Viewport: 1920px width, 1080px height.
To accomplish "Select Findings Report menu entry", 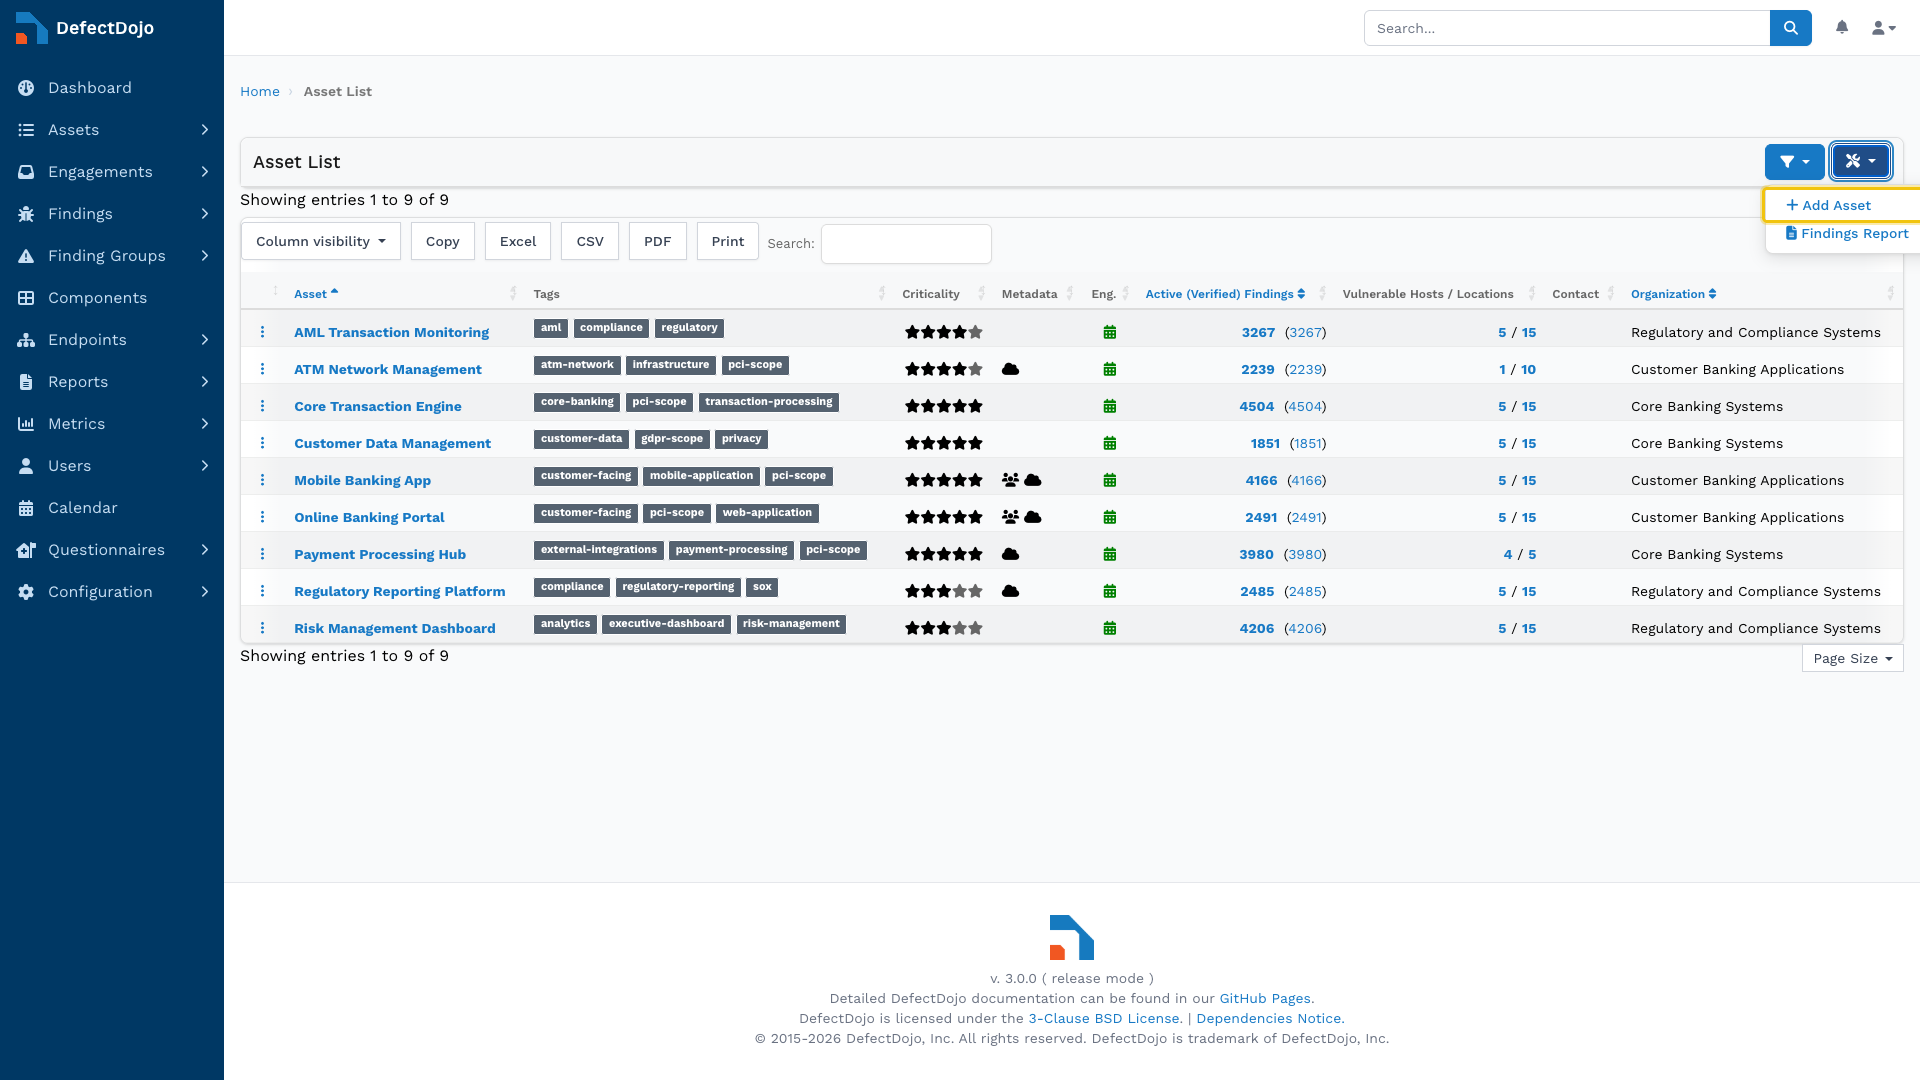I will point(1847,233).
